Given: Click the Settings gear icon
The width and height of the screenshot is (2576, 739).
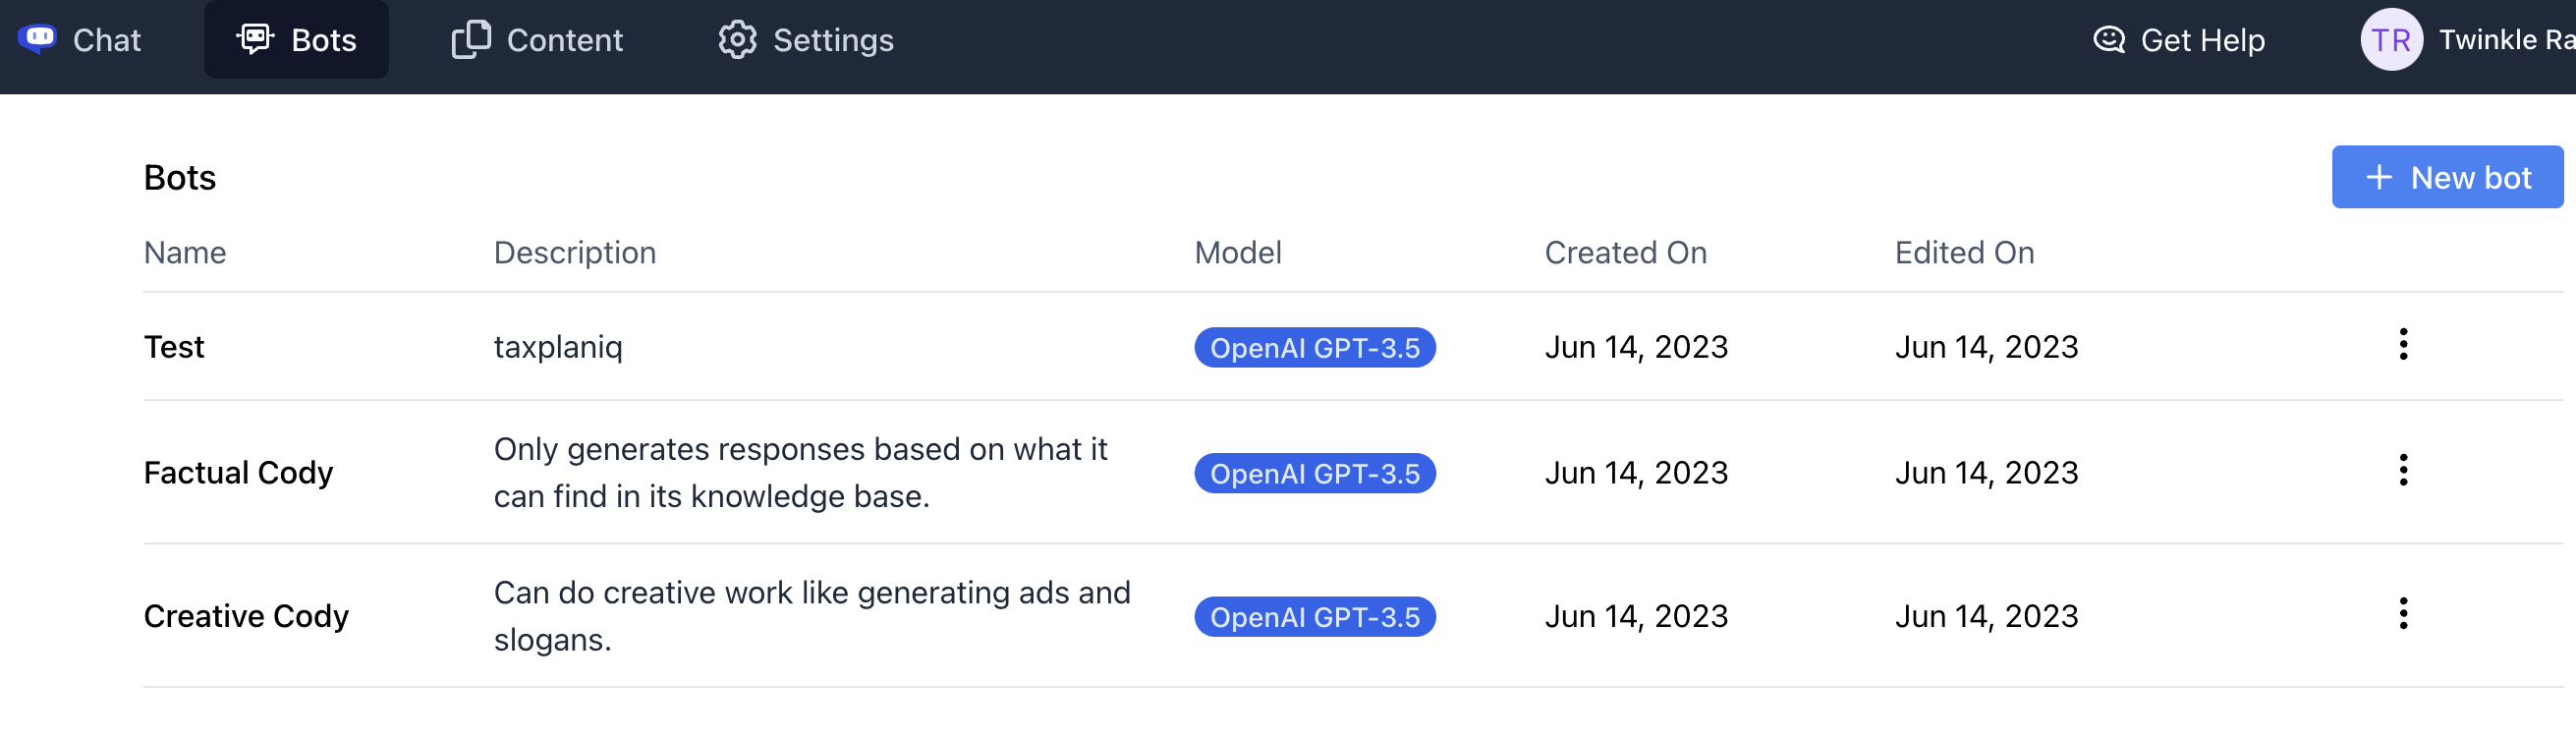Looking at the screenshot, I should (737, 39).
